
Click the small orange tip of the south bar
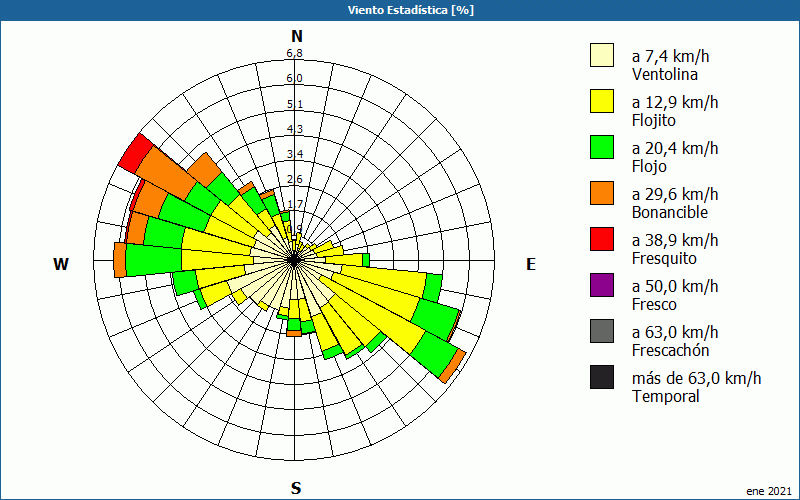click(x=294, y=333)
